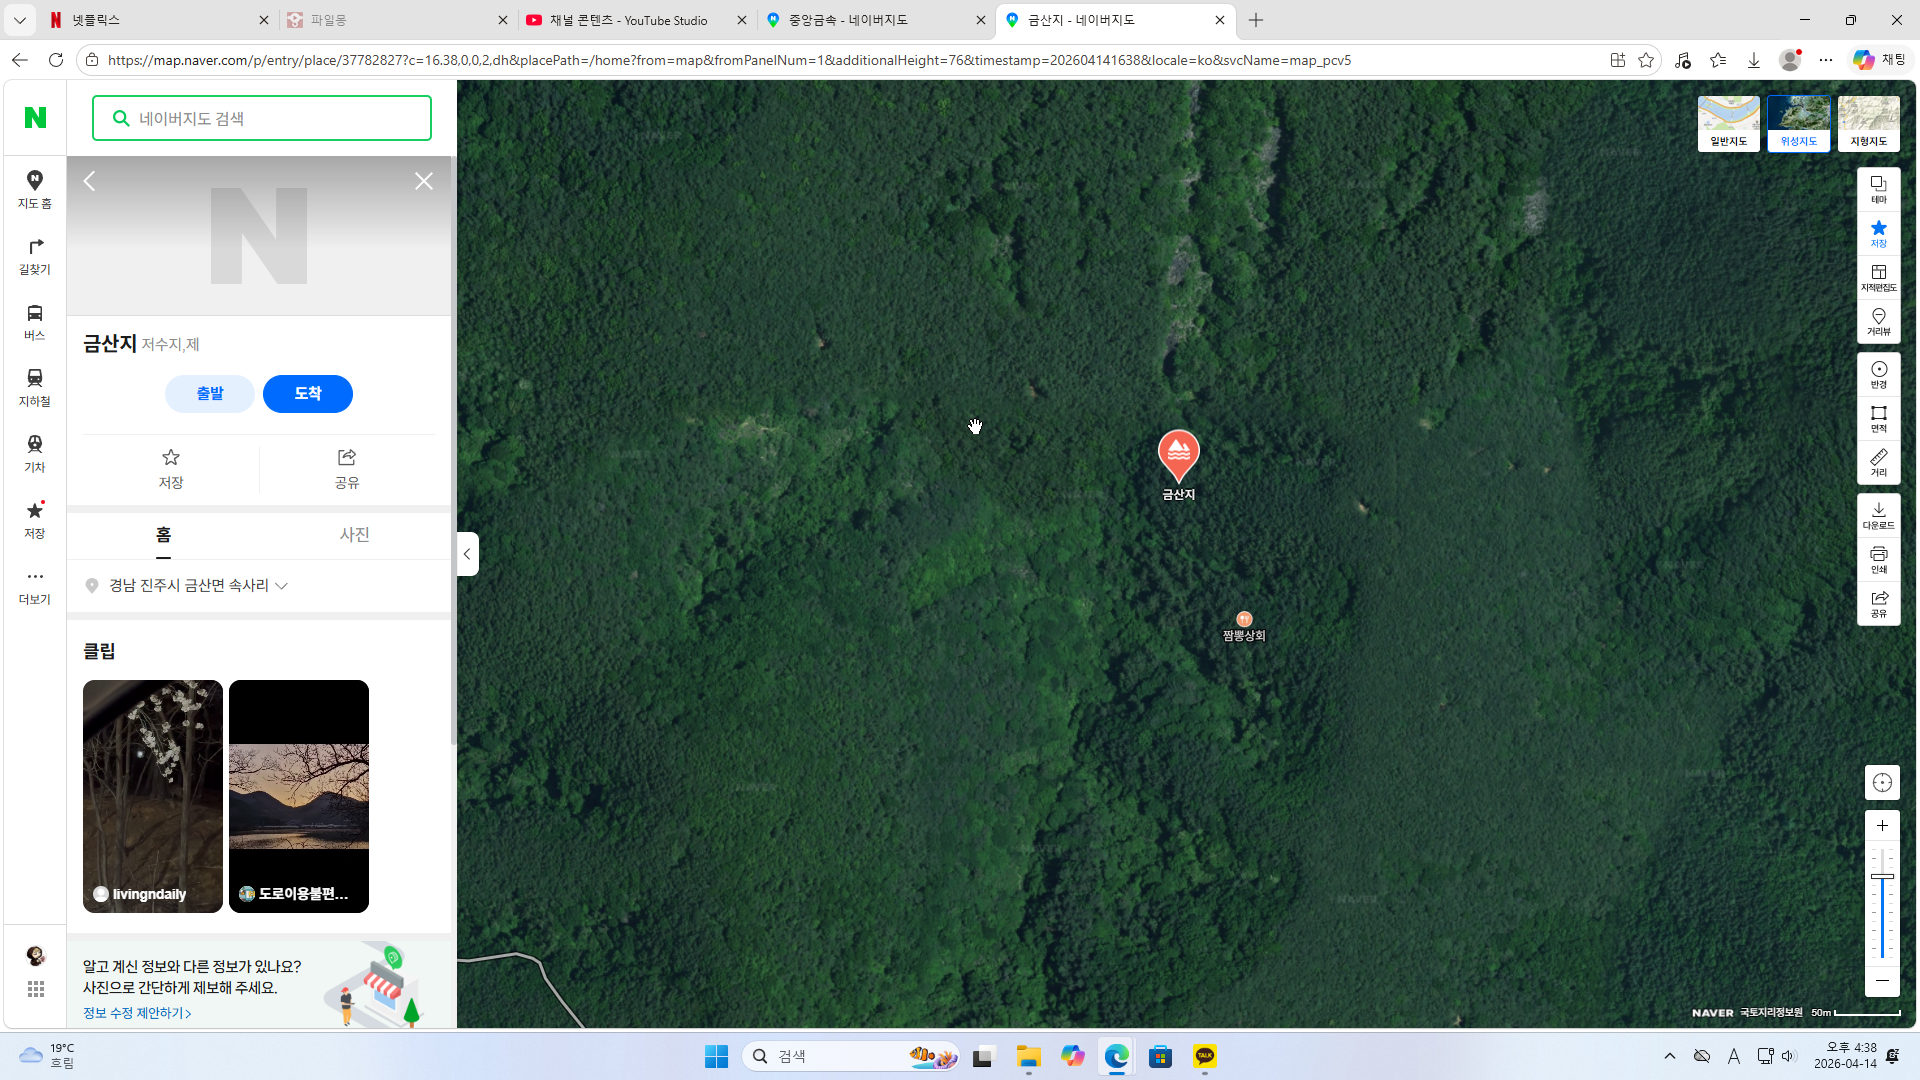The height and width of the screenshot is (1080, 1920).
Task: Click the browser back button
Action: click(x=20, y=60)
